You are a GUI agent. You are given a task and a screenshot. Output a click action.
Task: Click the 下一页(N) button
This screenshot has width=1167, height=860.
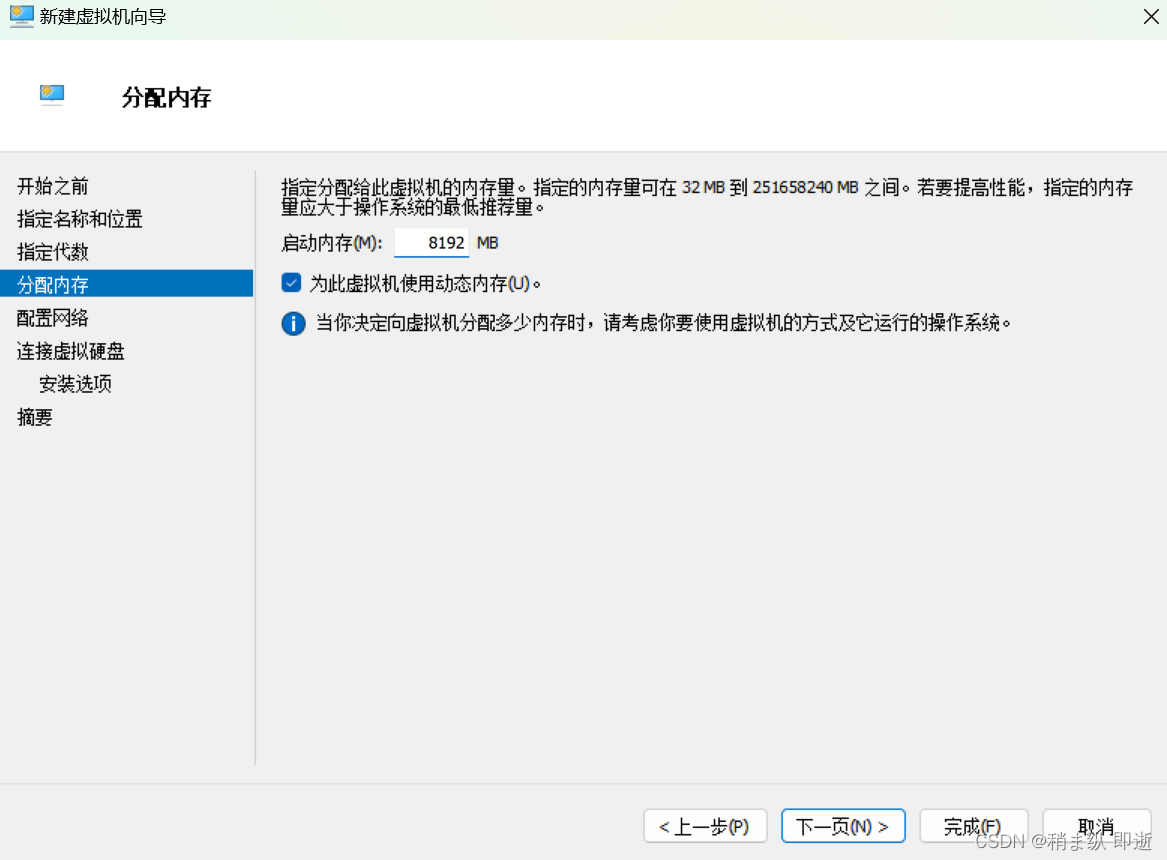pos(843,826)
